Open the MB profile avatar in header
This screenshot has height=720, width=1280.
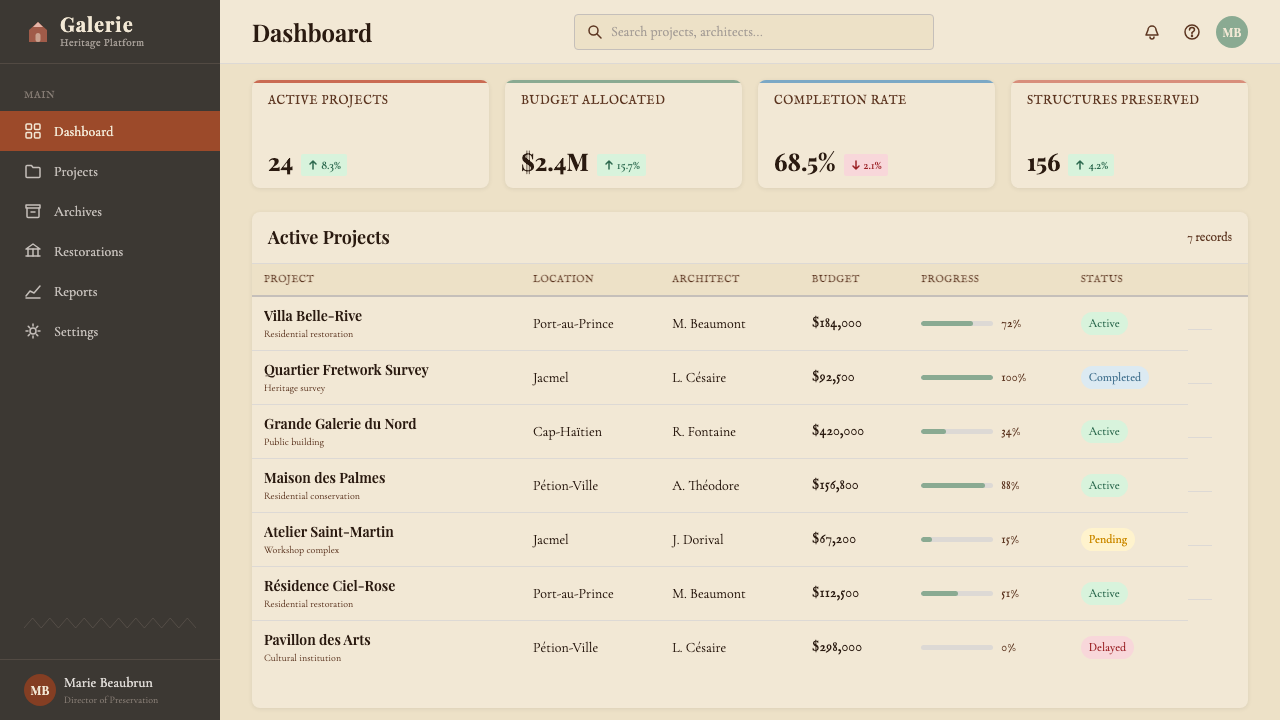tap(1232, 32)
